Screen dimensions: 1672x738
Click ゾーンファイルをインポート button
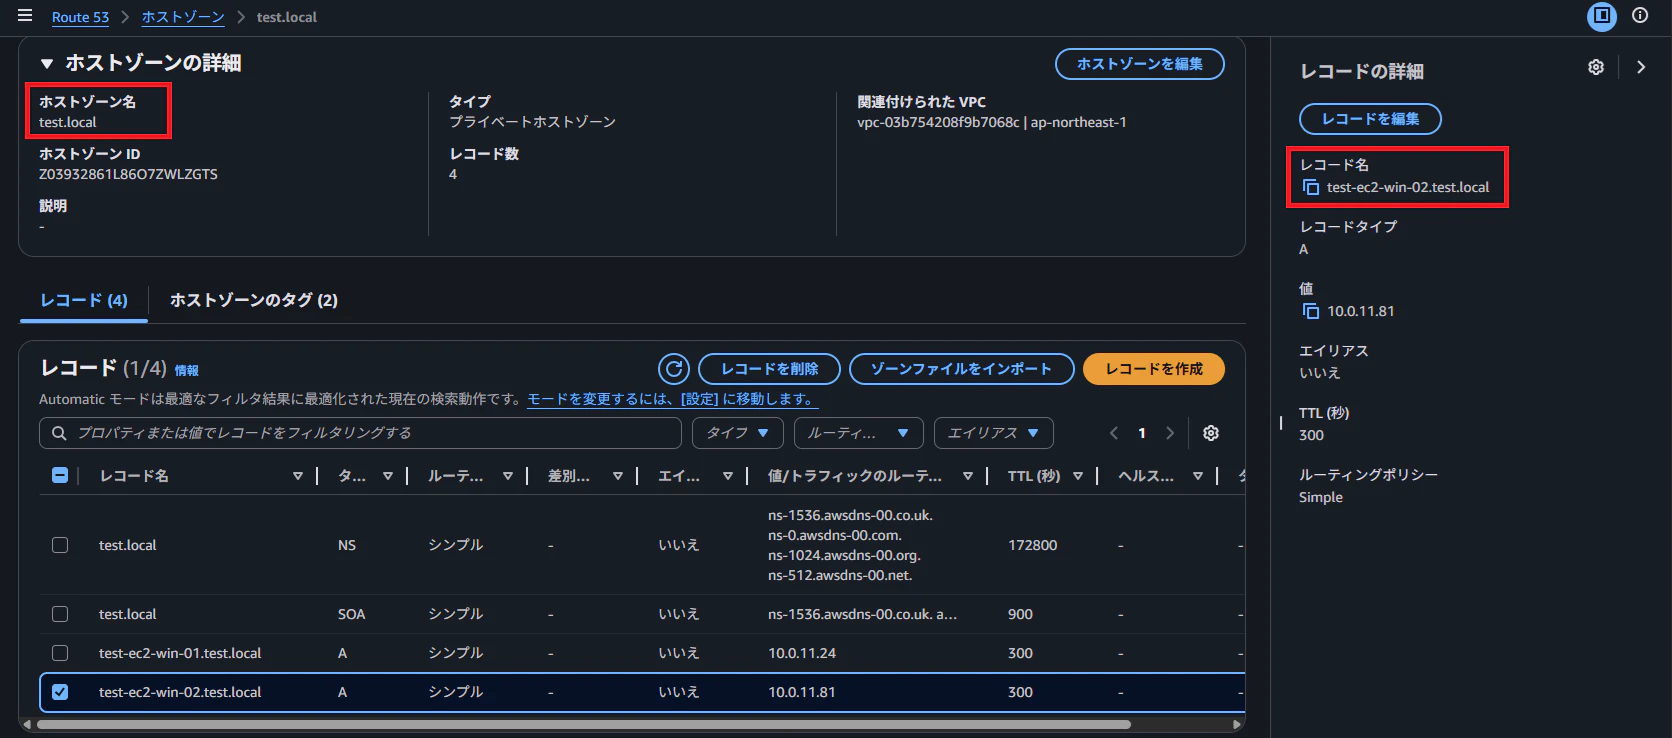(961, 369)
